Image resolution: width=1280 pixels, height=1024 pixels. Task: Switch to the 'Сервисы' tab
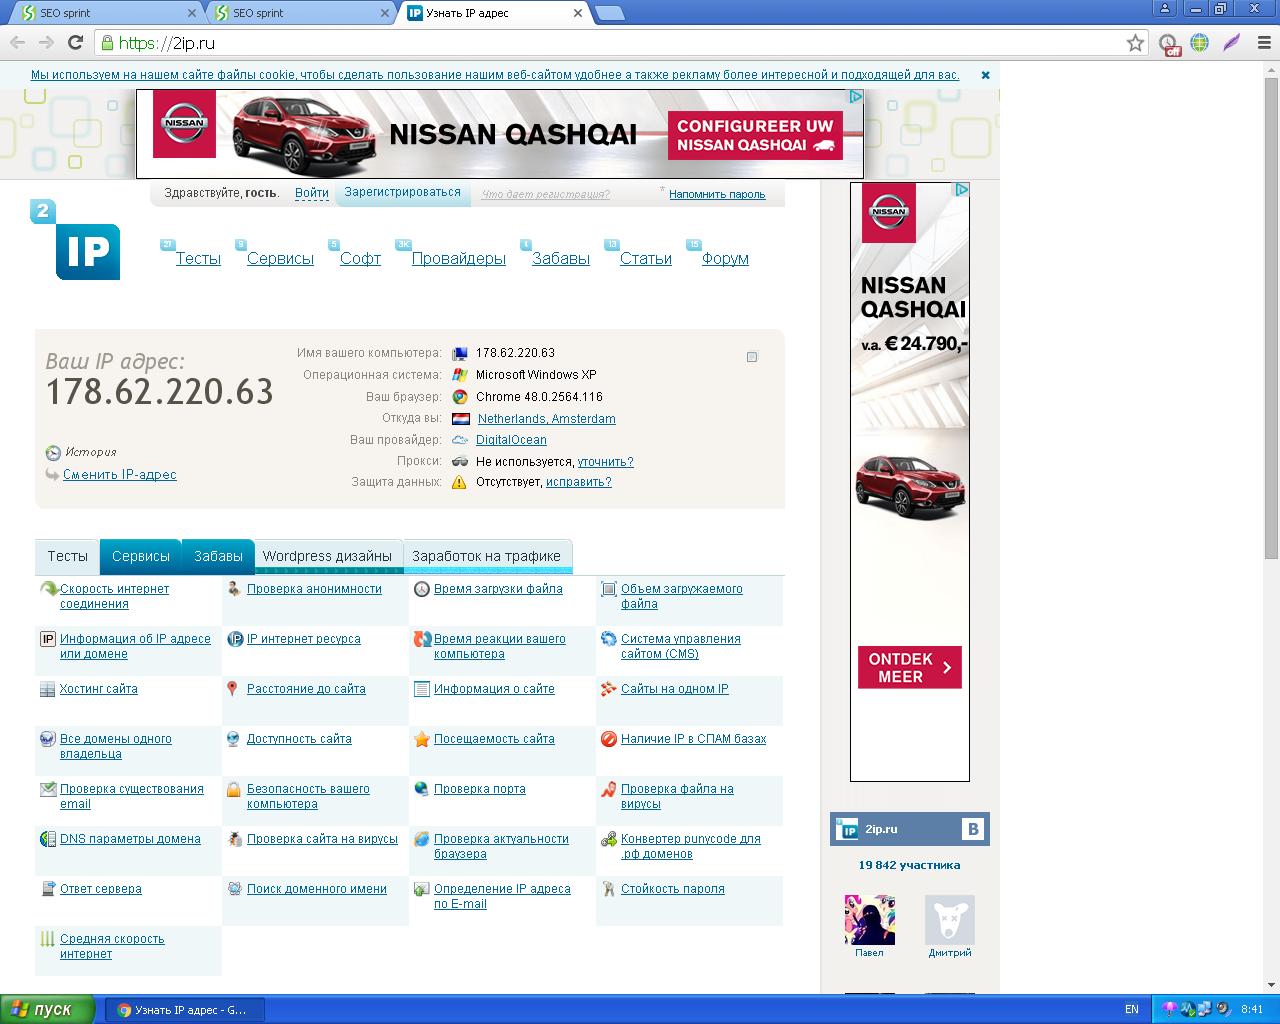coord(141,556)
